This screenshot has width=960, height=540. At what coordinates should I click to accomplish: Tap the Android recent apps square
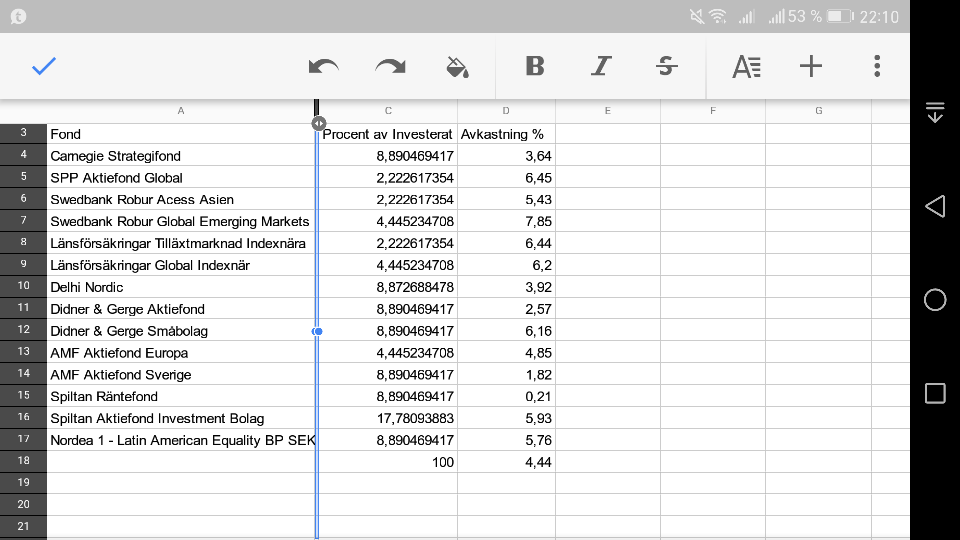pyautogui.click(x=935, y=393)
